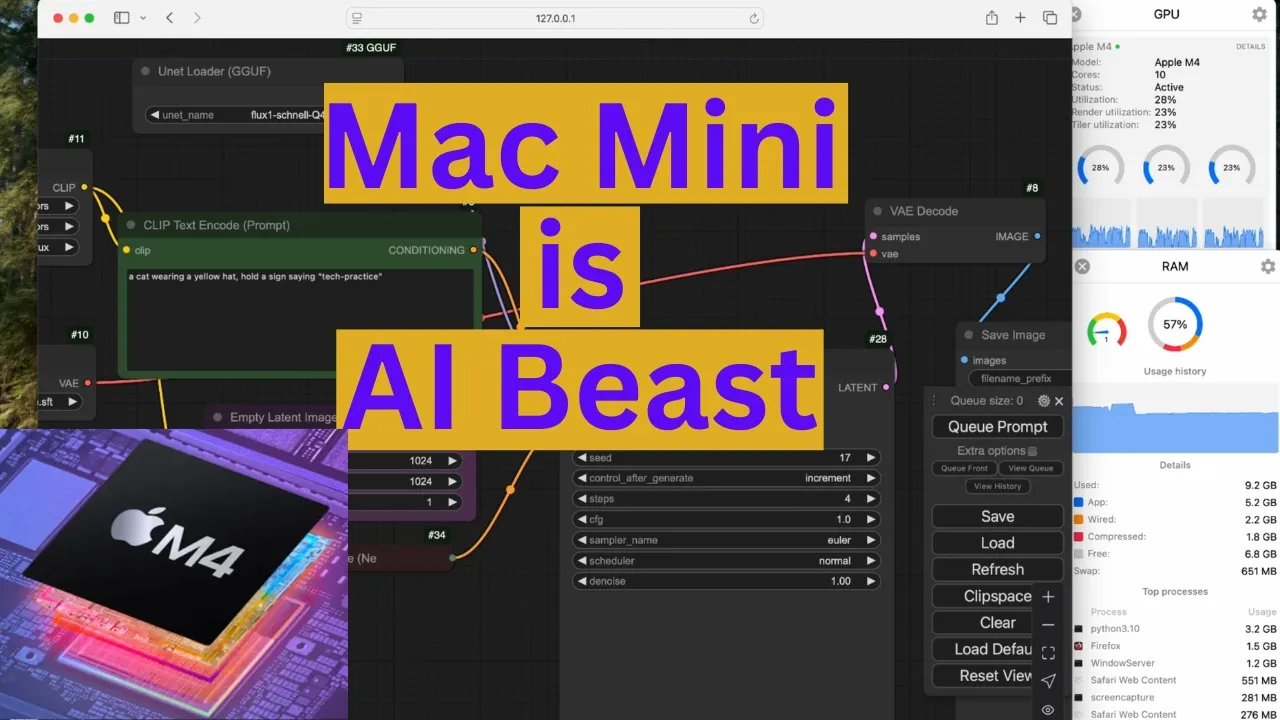This screenshot has height=720, width=1280.
Task: Open the sampler_name euler dropdown
Action: [x=726, y=540]
